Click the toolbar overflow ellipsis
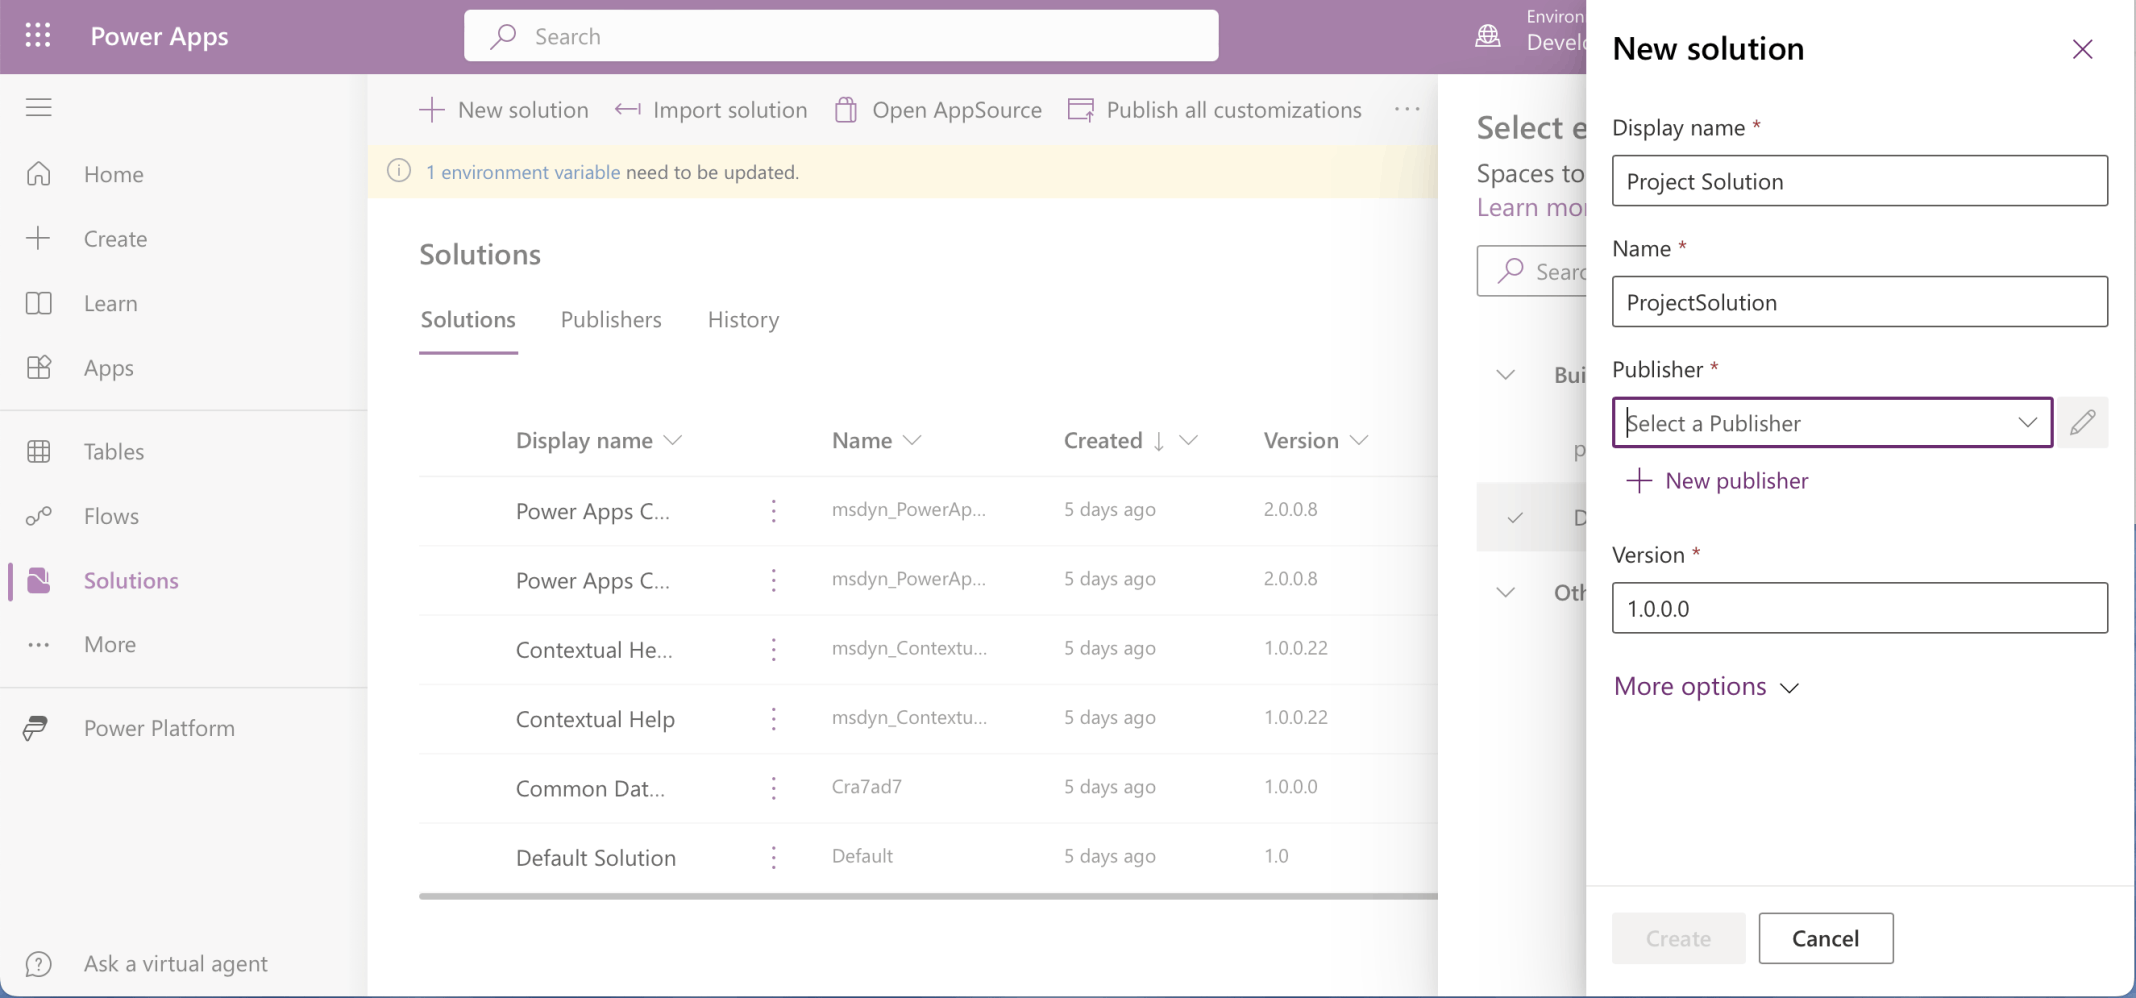 pyautogui.click(x=1406, y=110)
